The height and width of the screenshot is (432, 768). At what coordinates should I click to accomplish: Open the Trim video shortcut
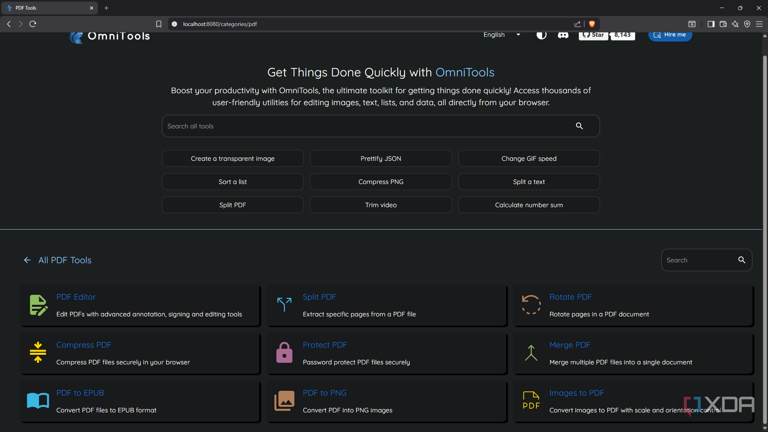point(381,205)
